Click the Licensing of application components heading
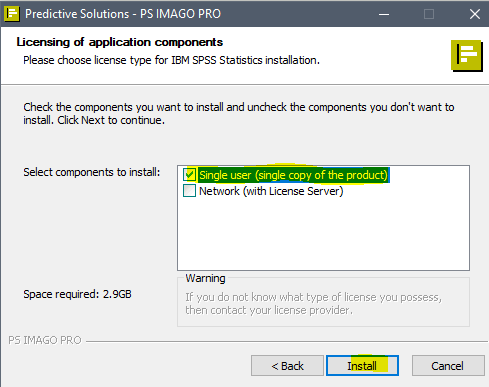Viewport: 489px width, 387px height. tap(120, 42)
